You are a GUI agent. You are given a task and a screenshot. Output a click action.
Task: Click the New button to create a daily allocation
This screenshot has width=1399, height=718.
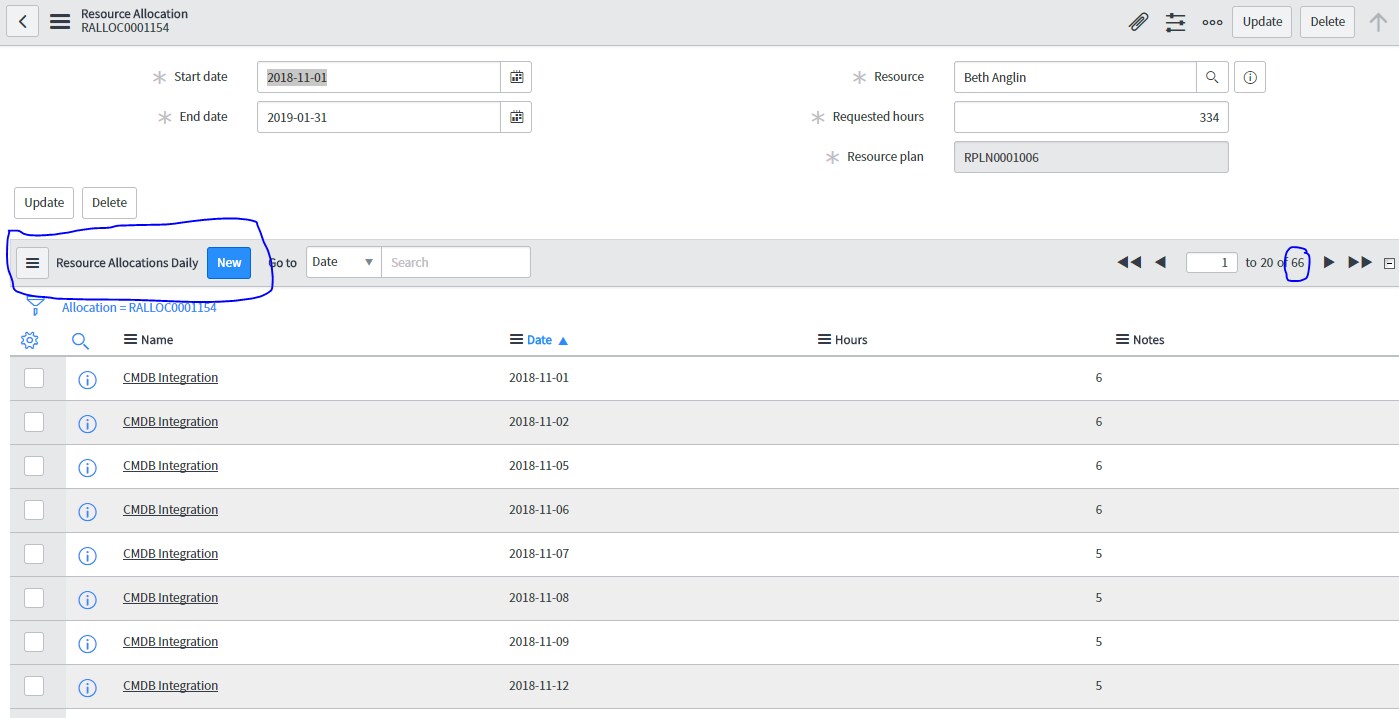coord(228,262)
